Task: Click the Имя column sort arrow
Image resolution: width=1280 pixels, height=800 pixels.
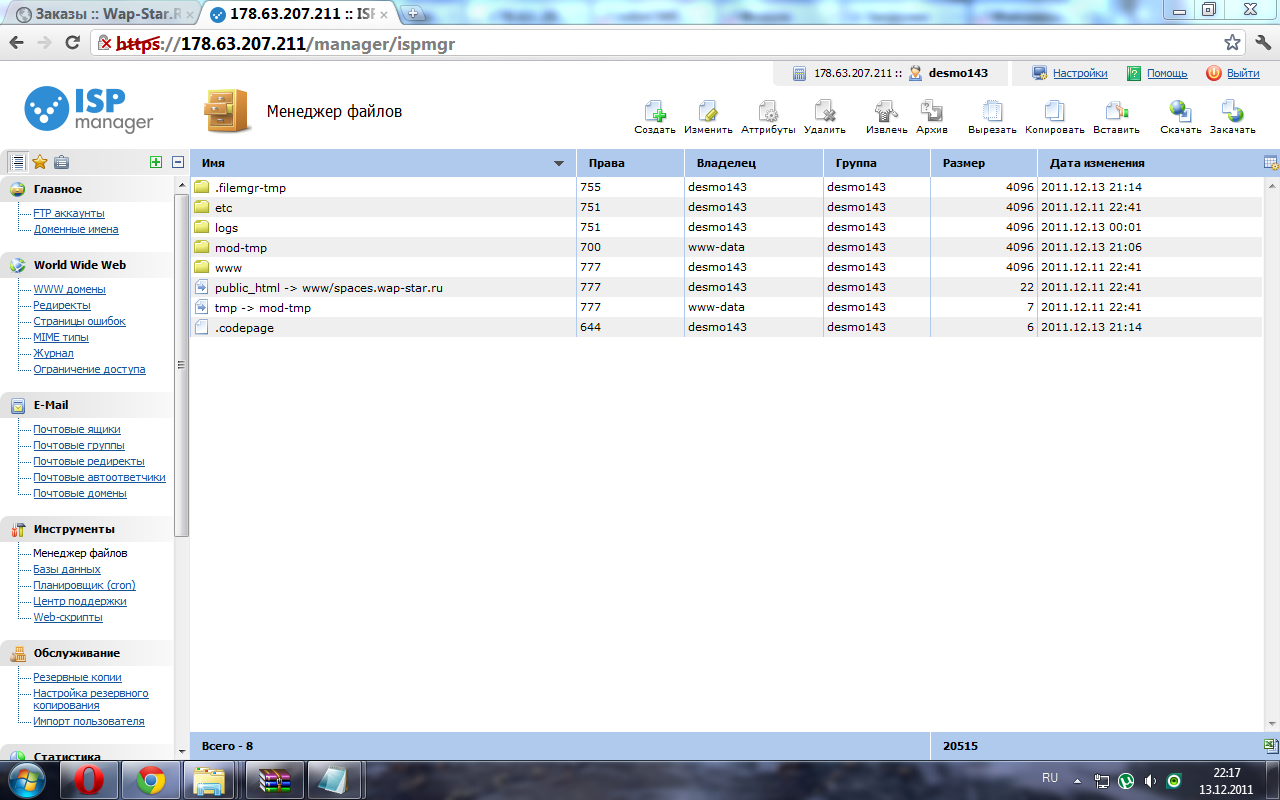Action: [x=559, y=163]
